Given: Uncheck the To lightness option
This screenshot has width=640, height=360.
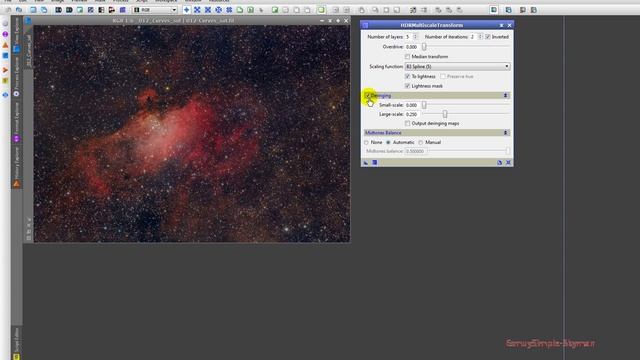Looking at the screenshot, I should click(407, 76).
